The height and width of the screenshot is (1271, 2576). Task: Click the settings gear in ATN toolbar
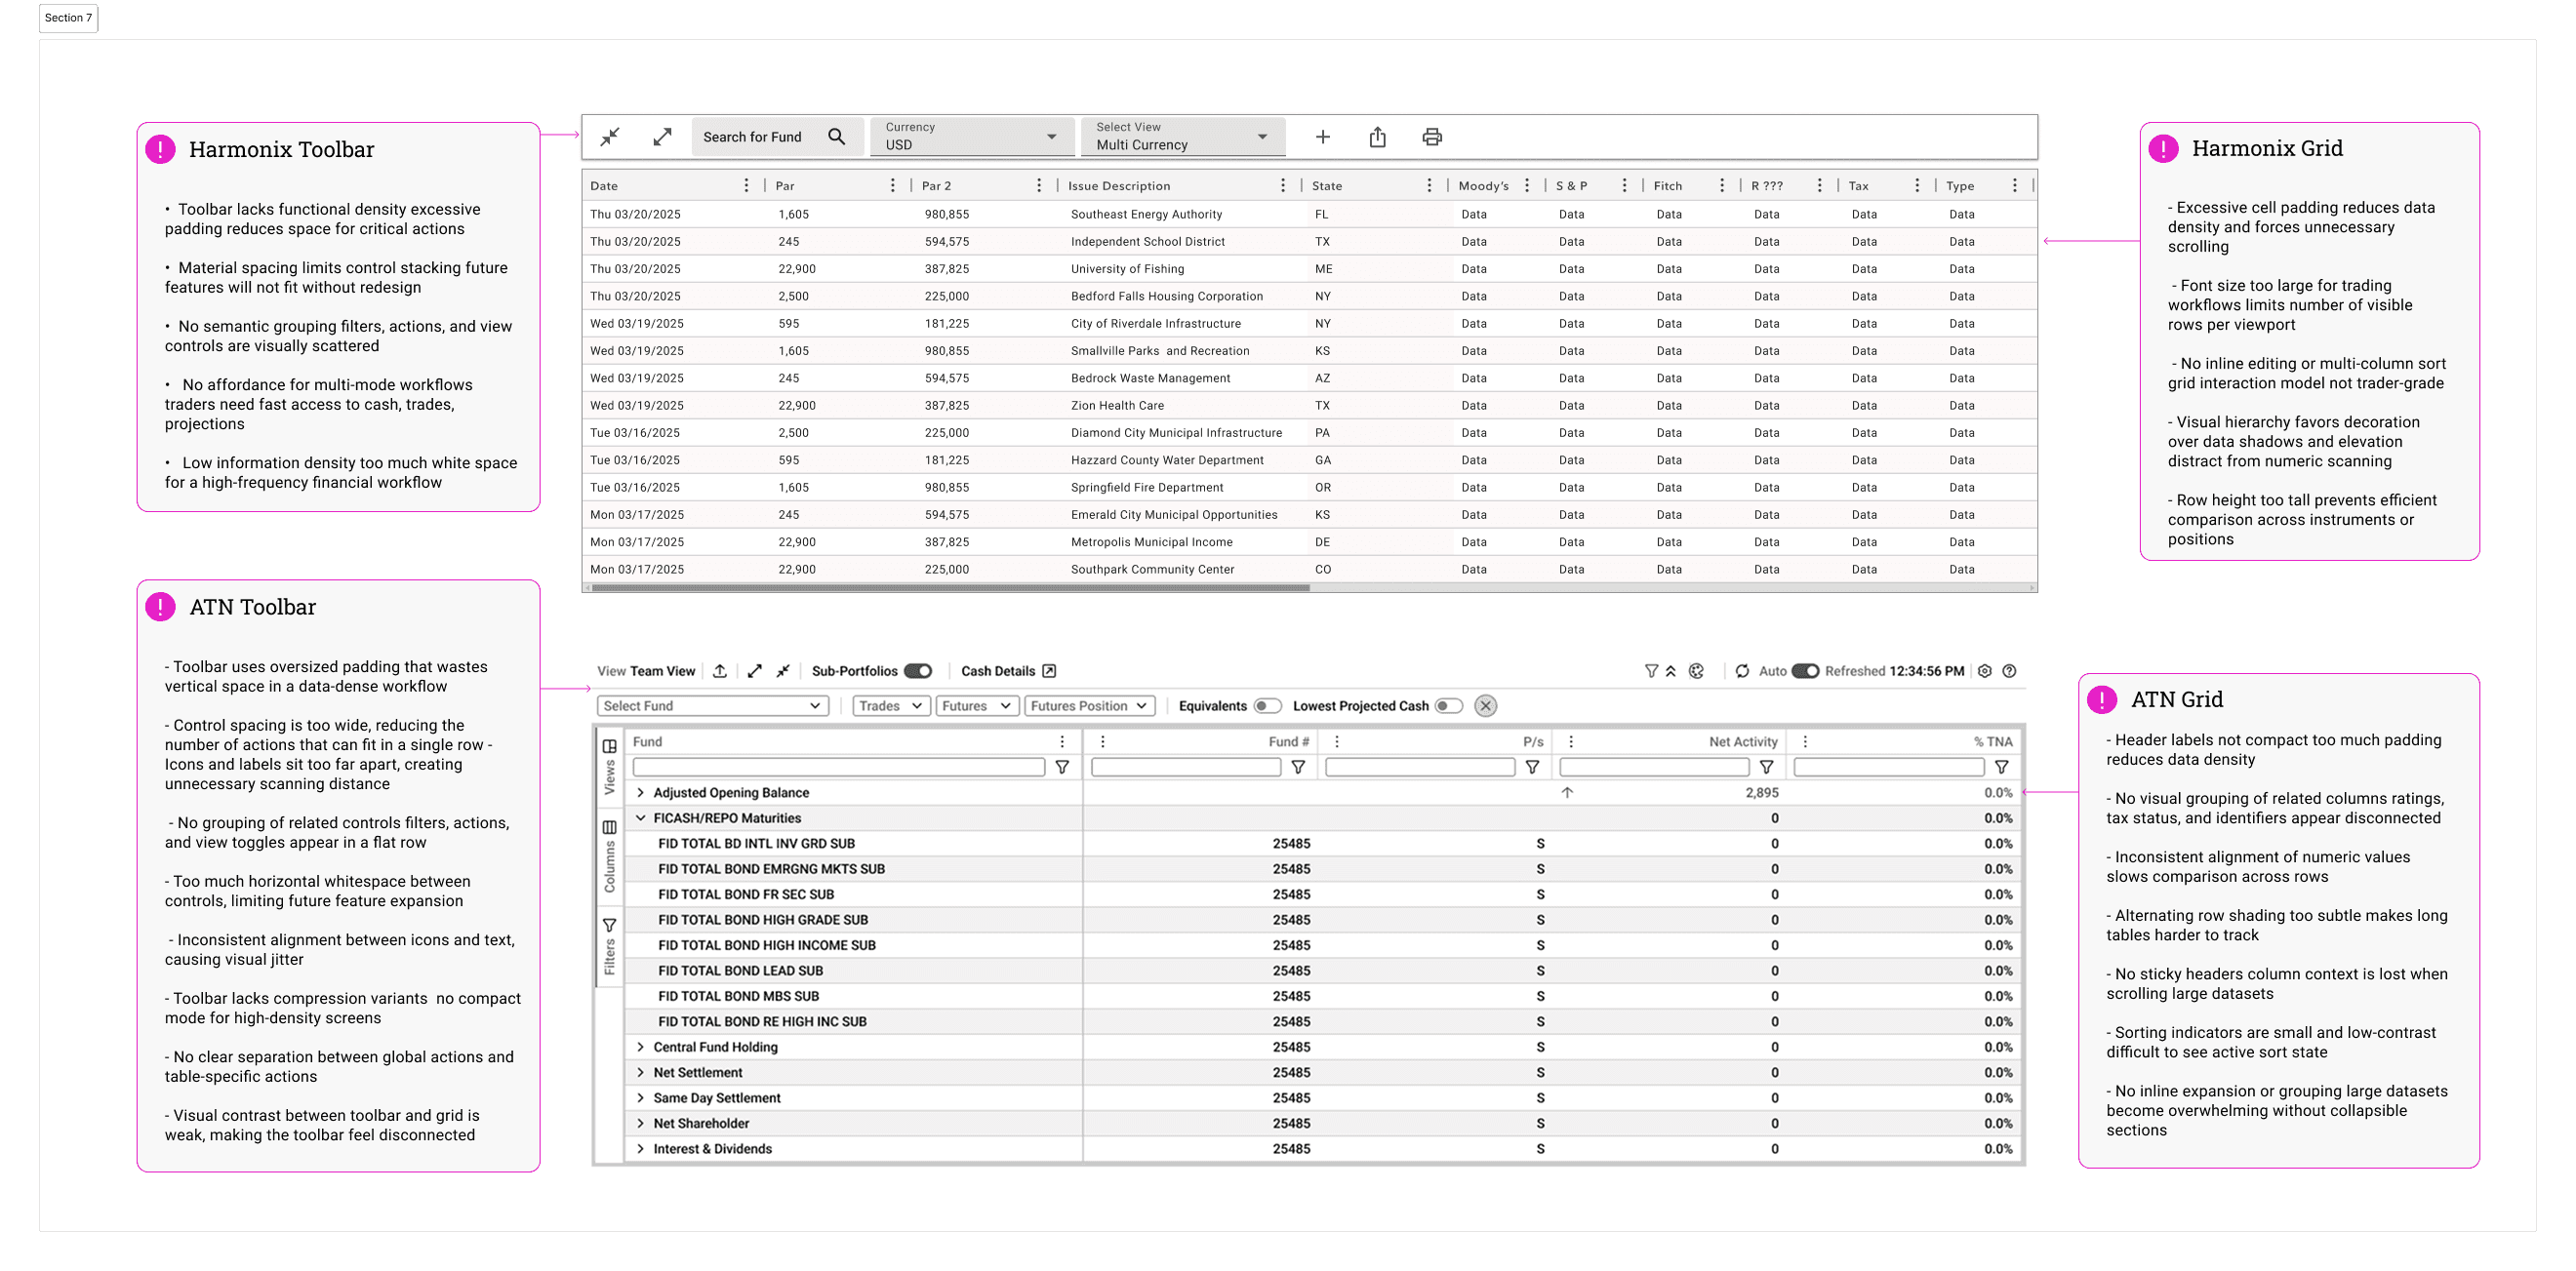pyautogui.click(x=1985, y=671)
